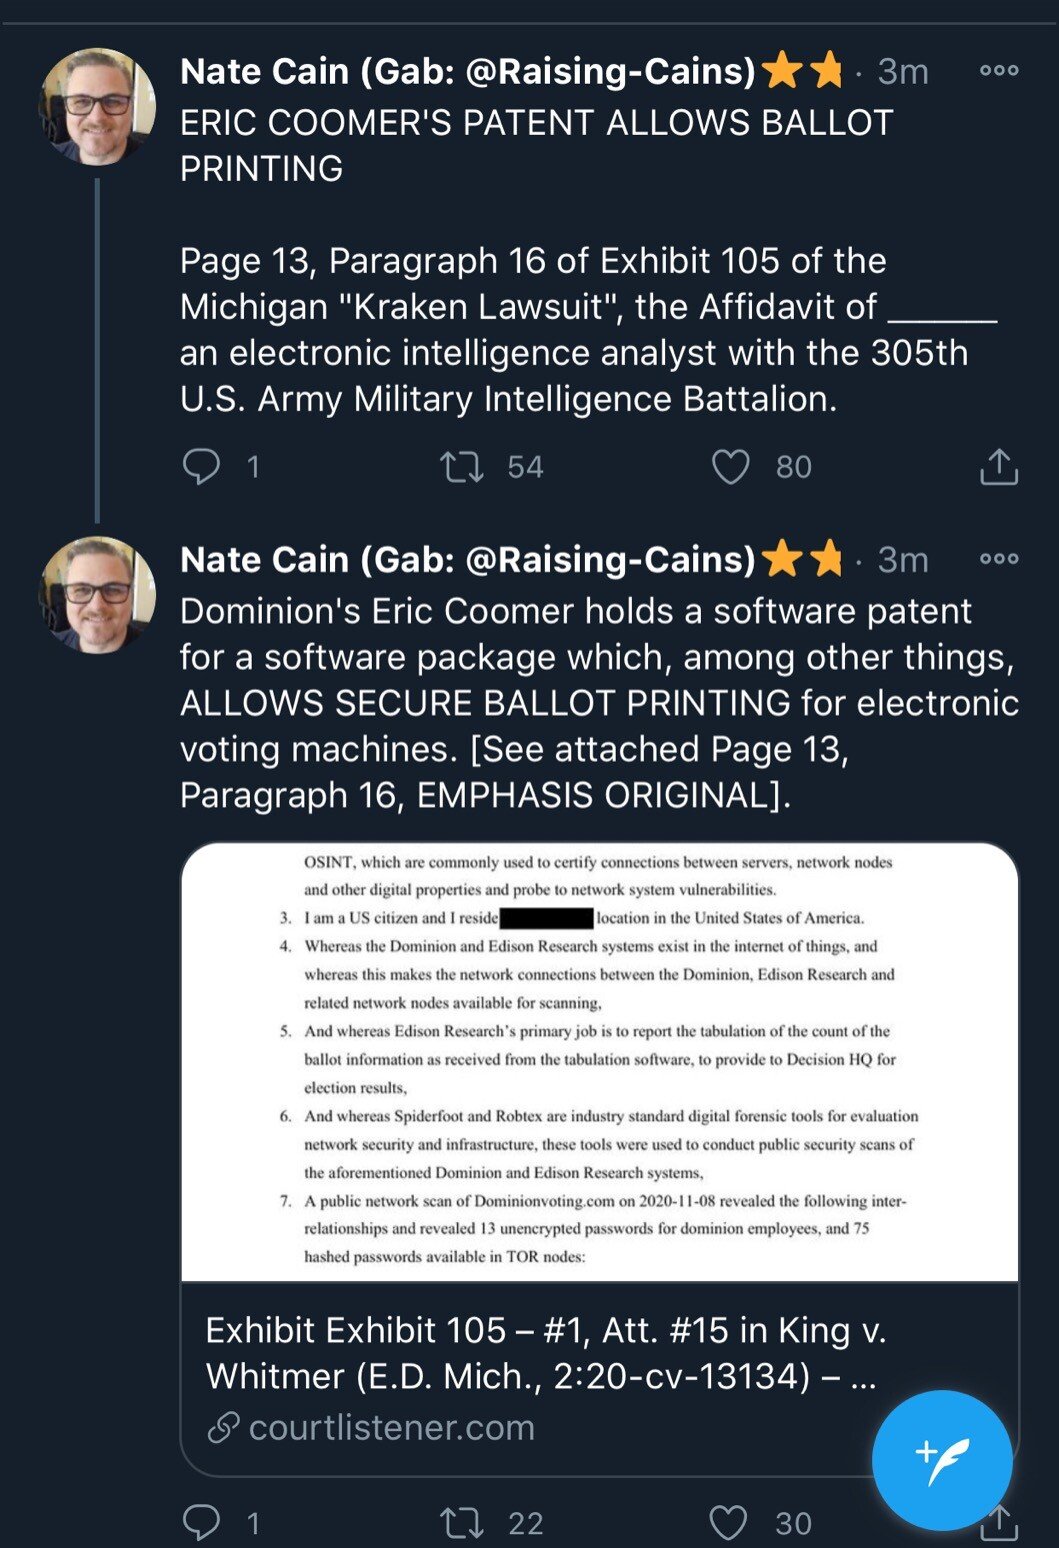The image size is (1059, 1548).
Task: Reply to the first Nate Cain tweet
Action: point(202,466)
